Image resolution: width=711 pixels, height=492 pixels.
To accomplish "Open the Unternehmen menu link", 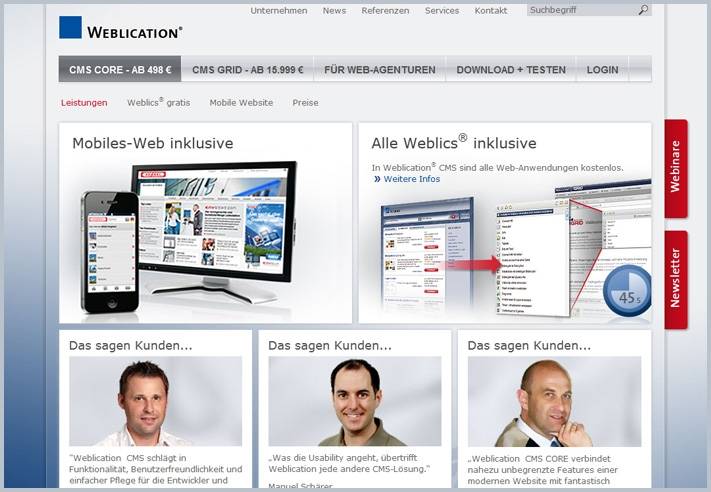I will [279, 11].
